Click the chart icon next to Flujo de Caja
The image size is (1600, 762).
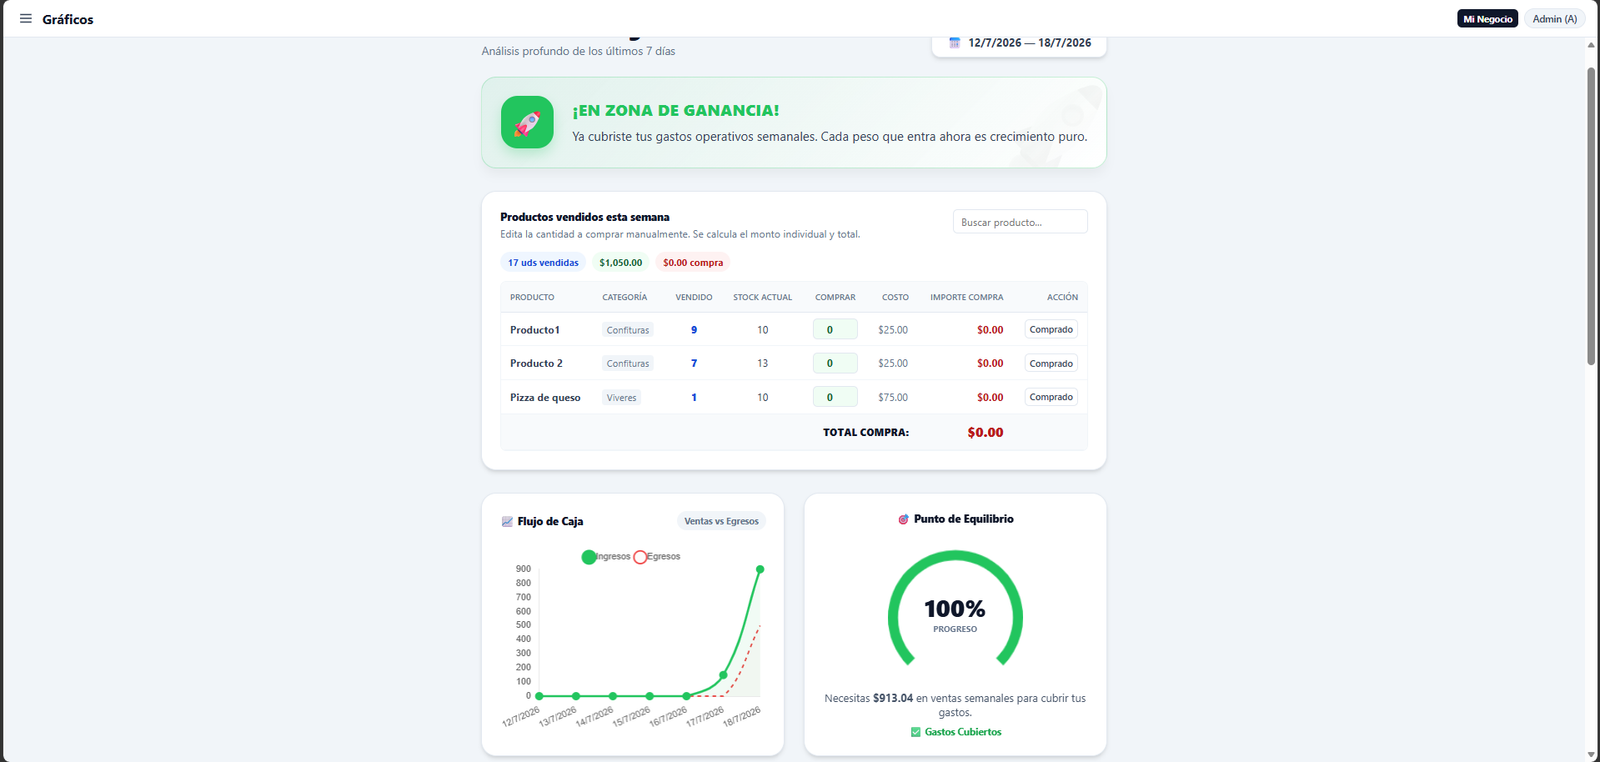click(x=507, y=521)
